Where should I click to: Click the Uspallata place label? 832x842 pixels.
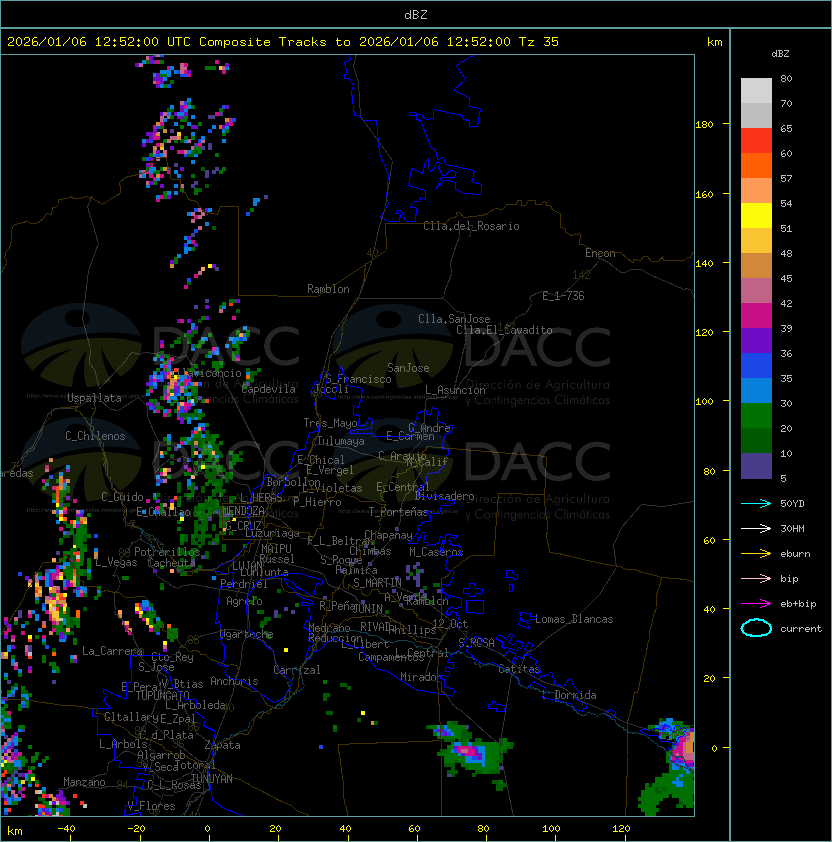(x=94, y=398)
